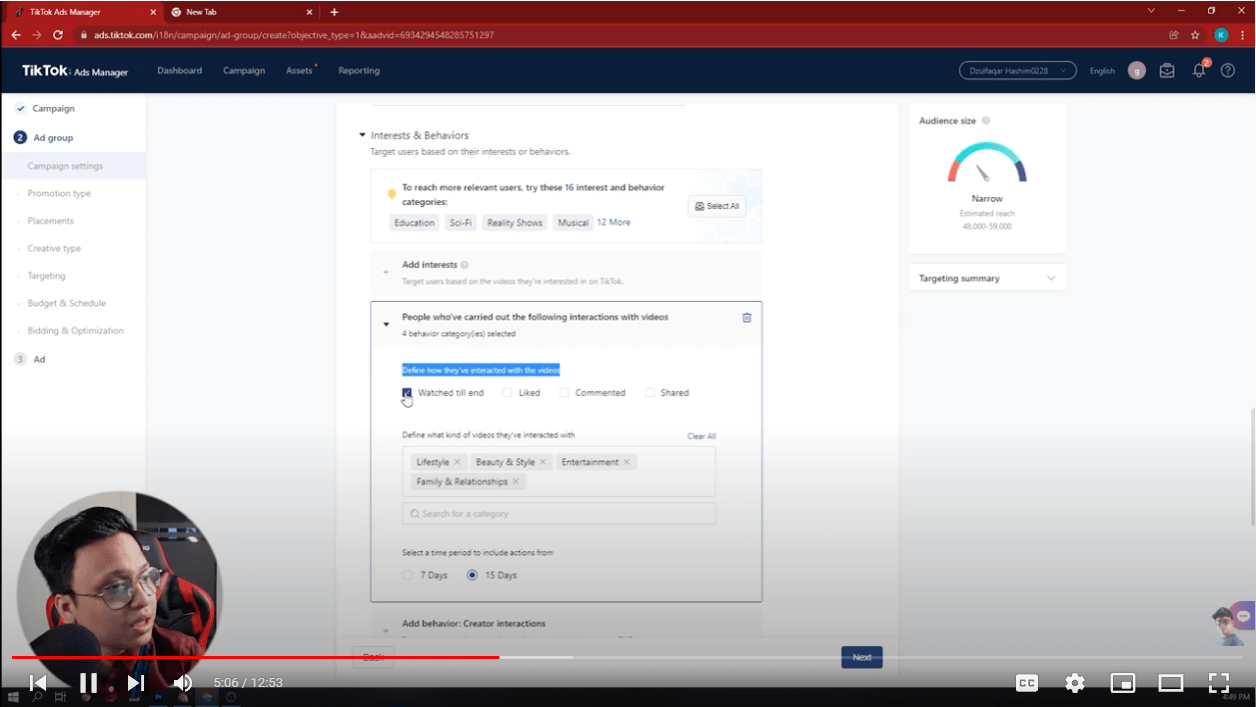Image resolution: width=1256 pixels, height=707 pixels.
Task: Go to the Reporting menu item
Action: [x=358, y=71]
